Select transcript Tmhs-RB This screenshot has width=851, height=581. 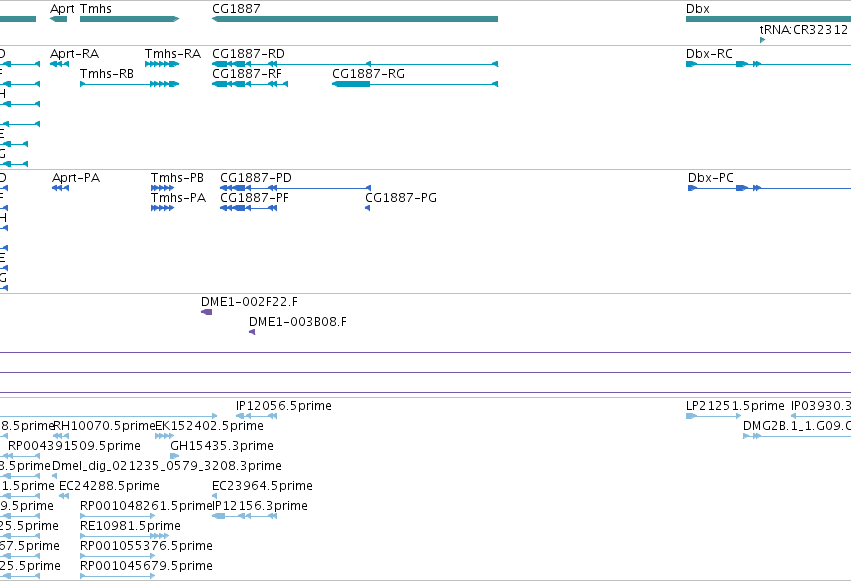pos(107,74)
